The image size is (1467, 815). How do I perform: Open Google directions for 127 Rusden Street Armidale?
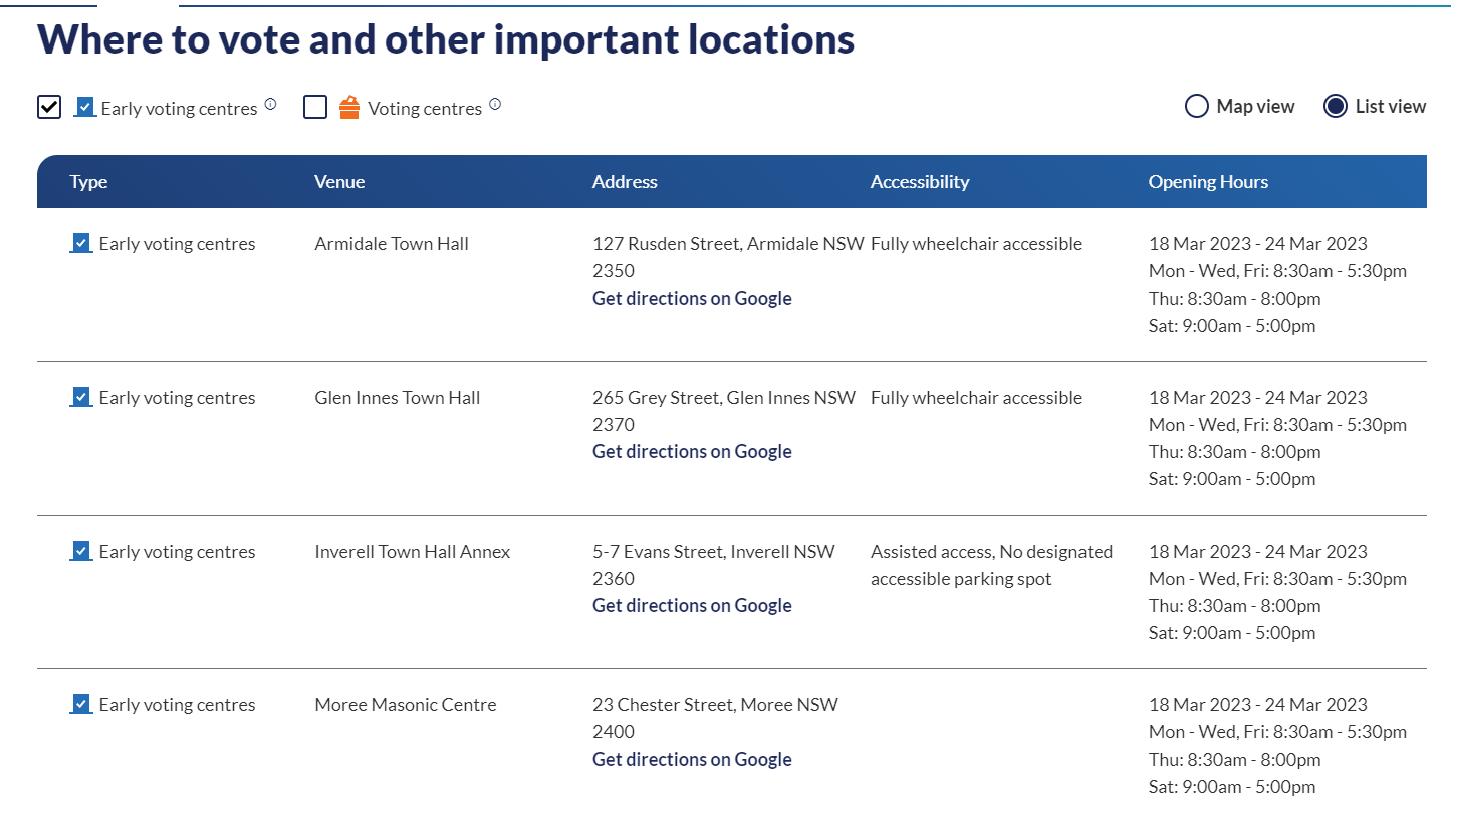click(692, 298)
